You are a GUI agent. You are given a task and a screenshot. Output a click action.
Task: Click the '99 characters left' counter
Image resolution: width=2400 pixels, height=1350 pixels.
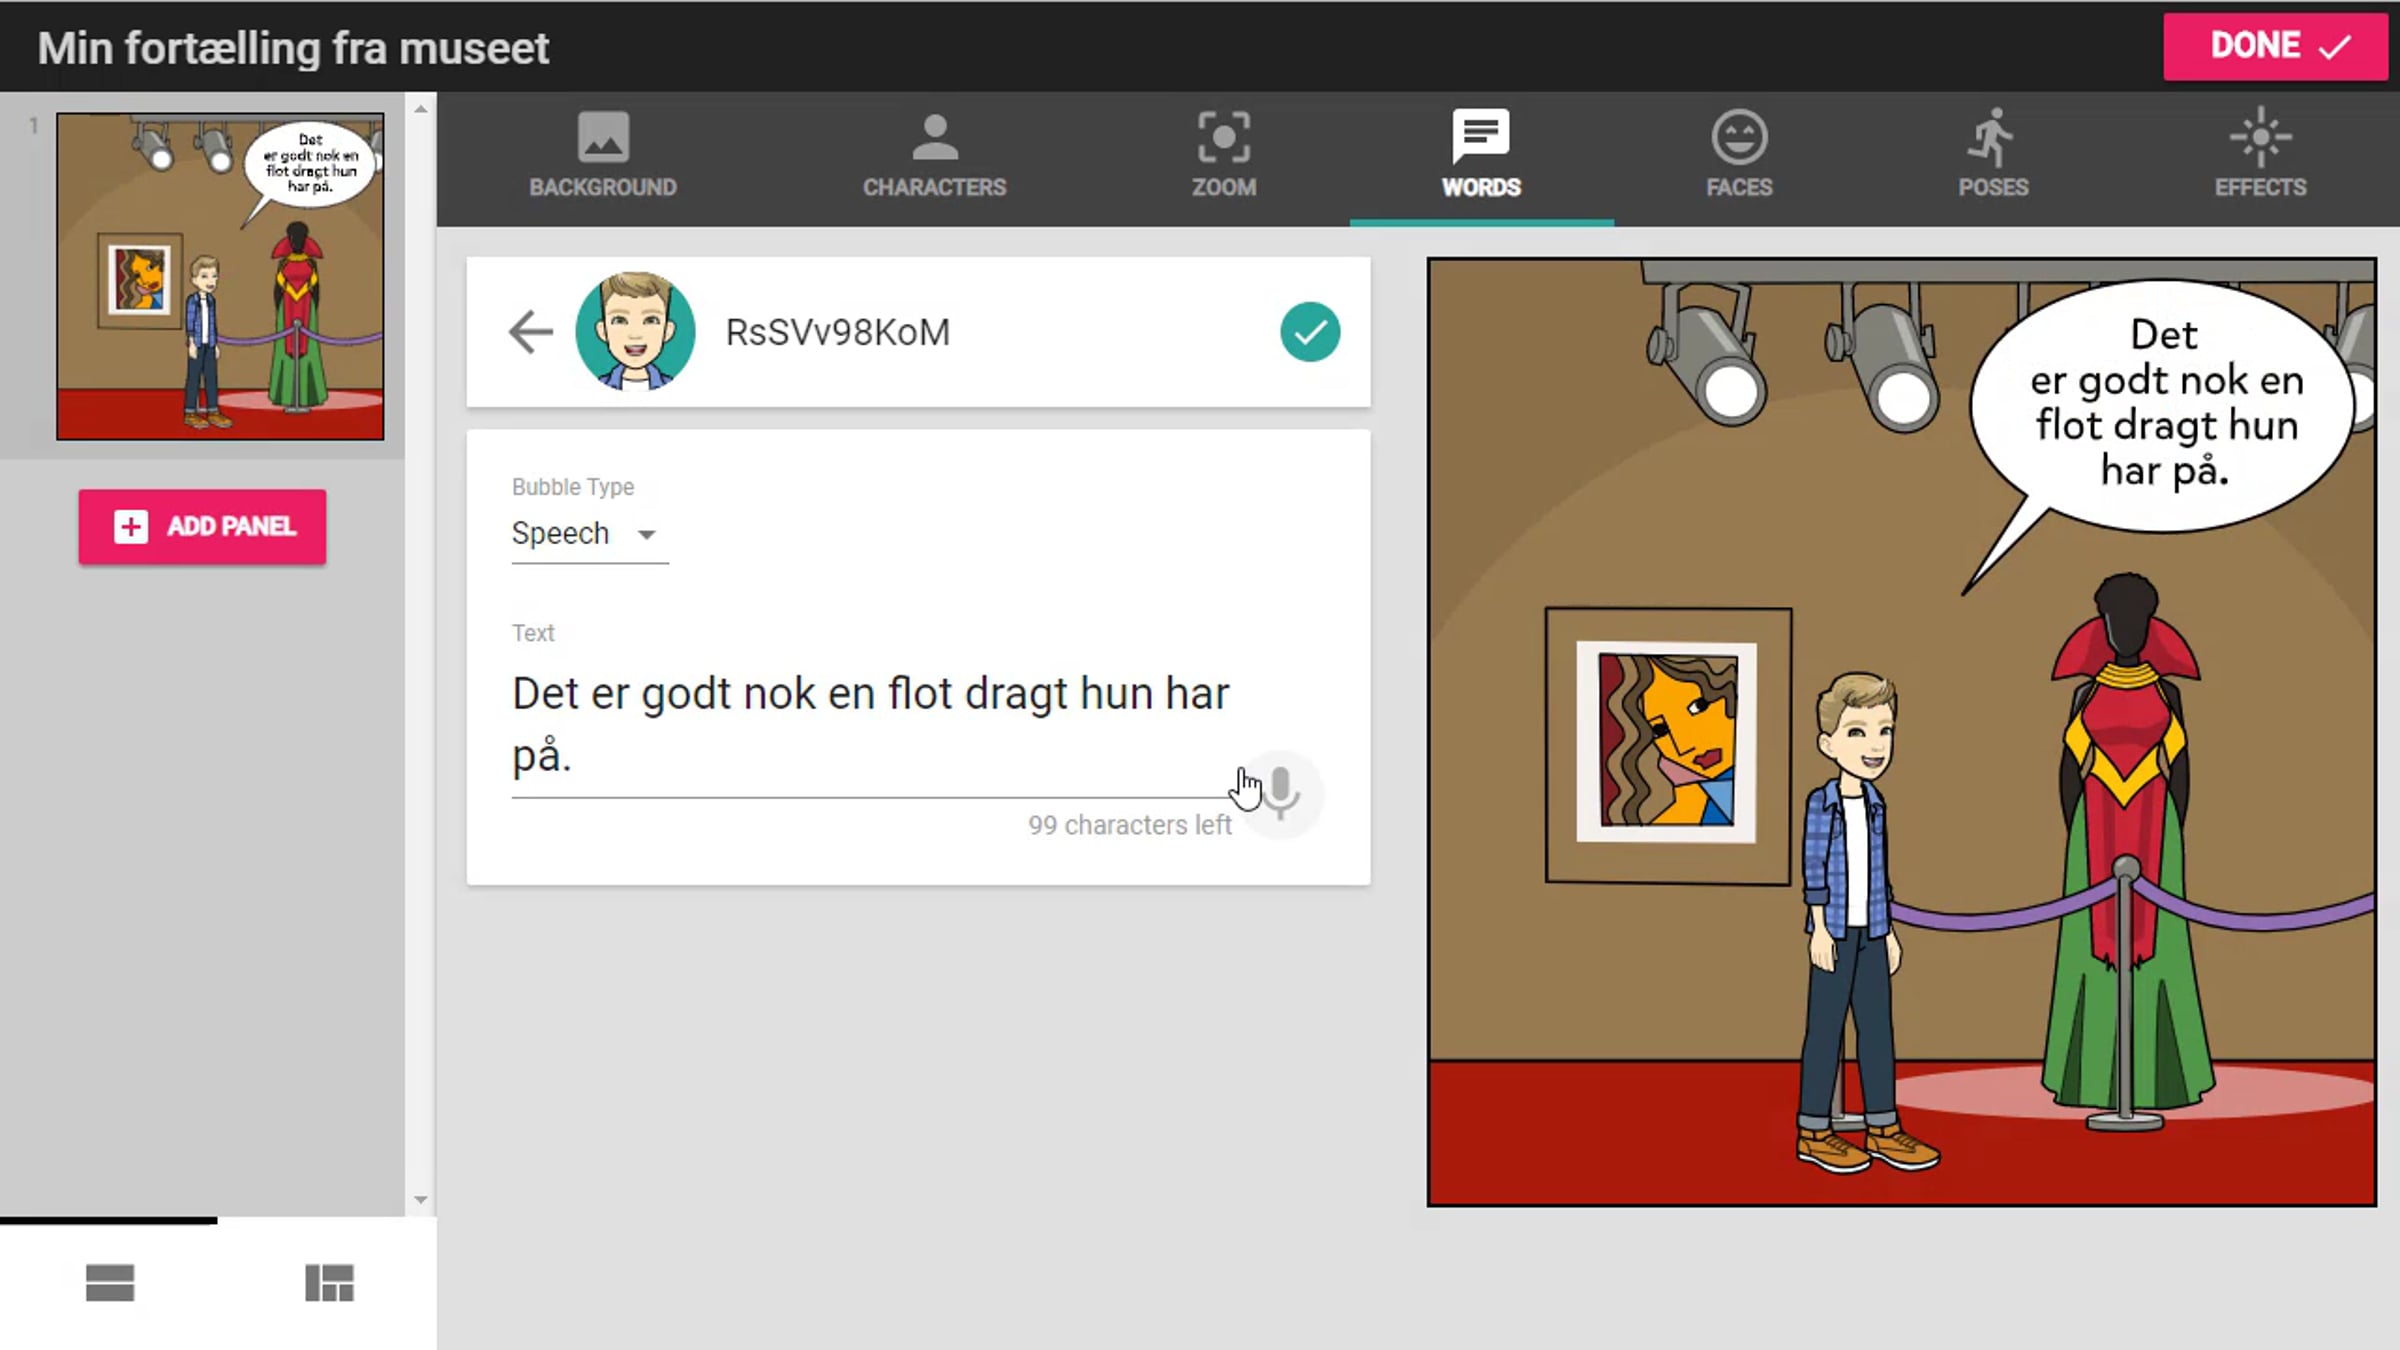(x=1130, y=825)
